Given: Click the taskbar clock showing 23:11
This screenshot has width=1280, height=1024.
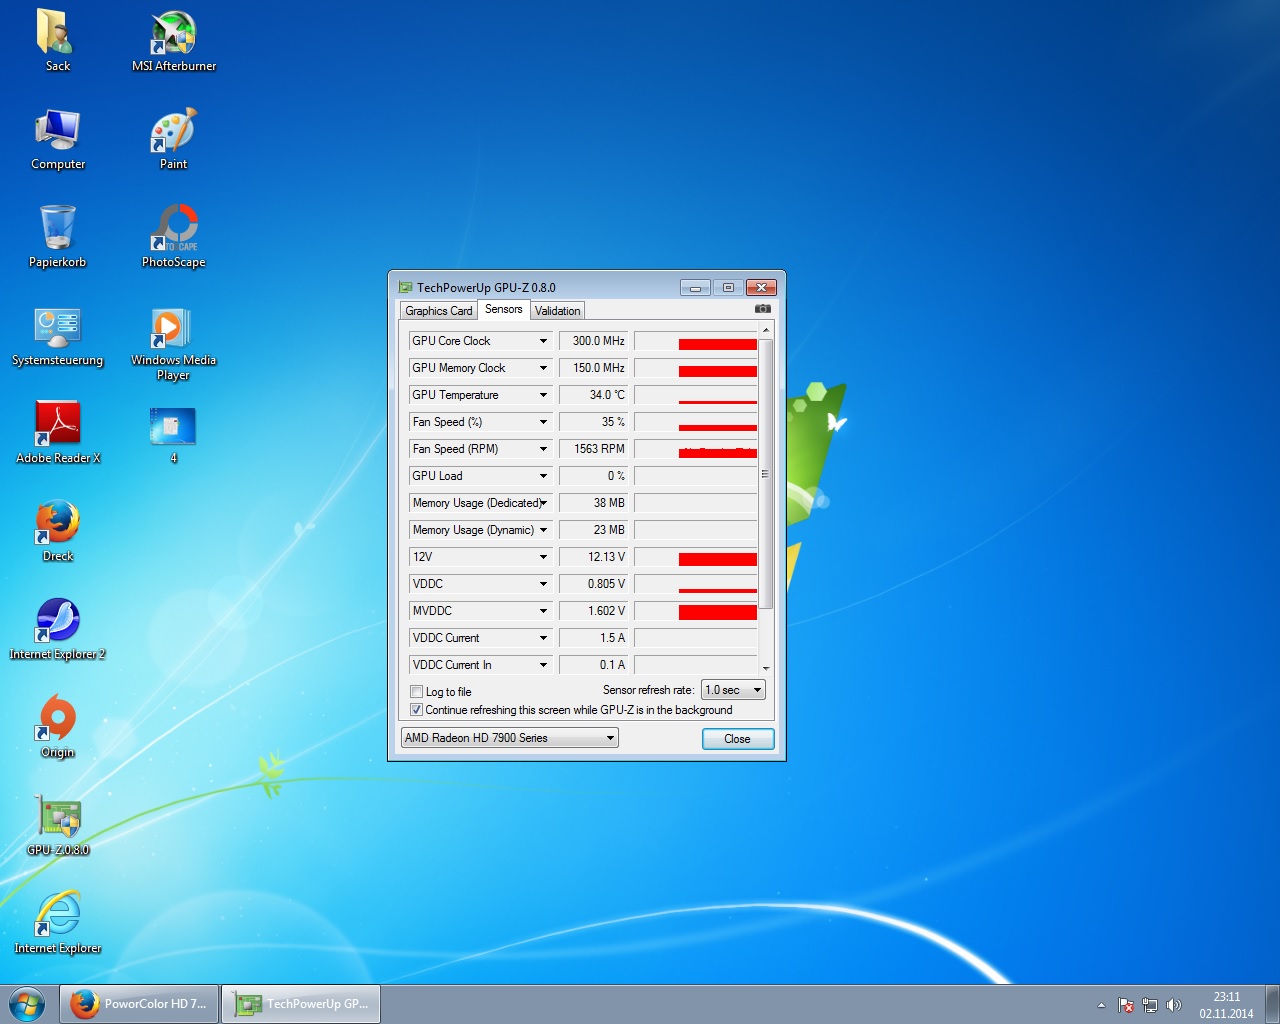Looking at the screenshot, I should point(1226,1005).
